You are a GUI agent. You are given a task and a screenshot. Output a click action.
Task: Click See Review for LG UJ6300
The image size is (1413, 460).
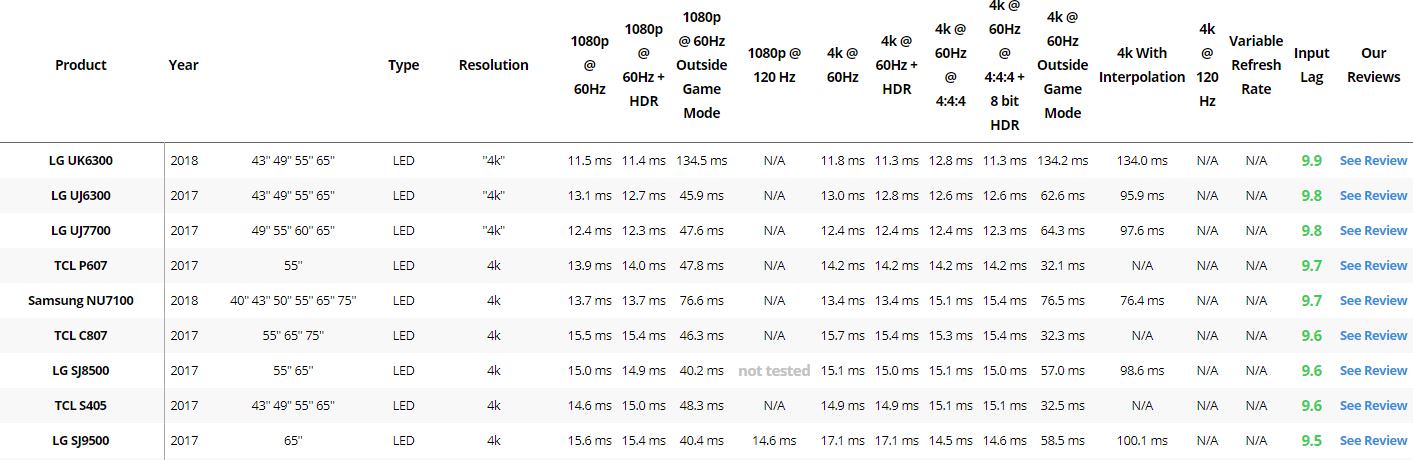pos(1373,195)
